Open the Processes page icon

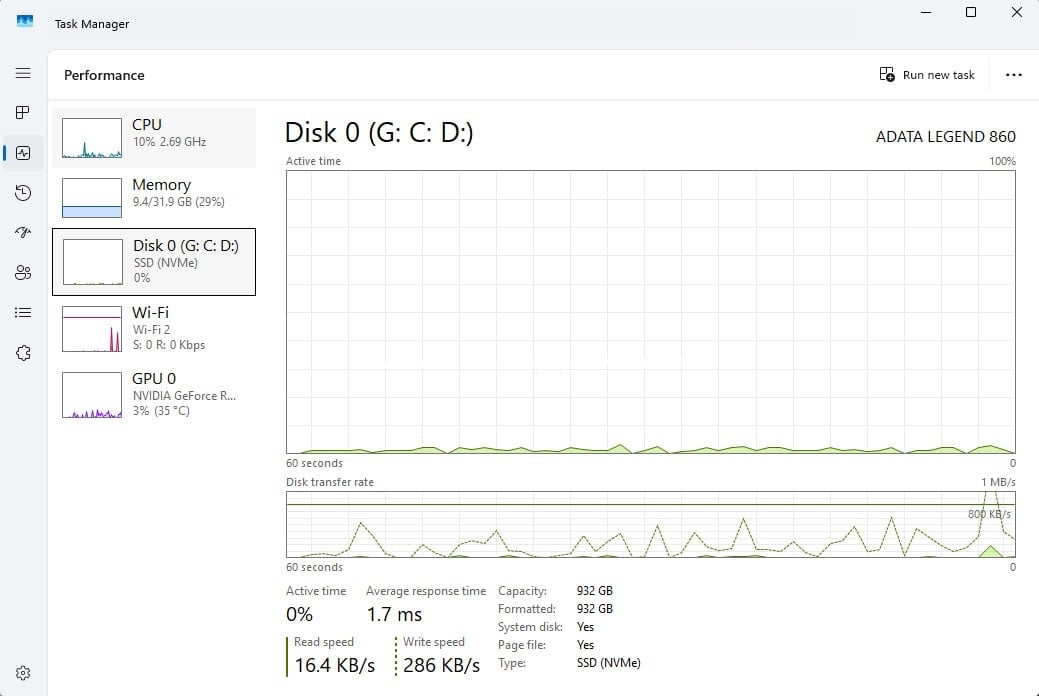(x=23, y=113)
